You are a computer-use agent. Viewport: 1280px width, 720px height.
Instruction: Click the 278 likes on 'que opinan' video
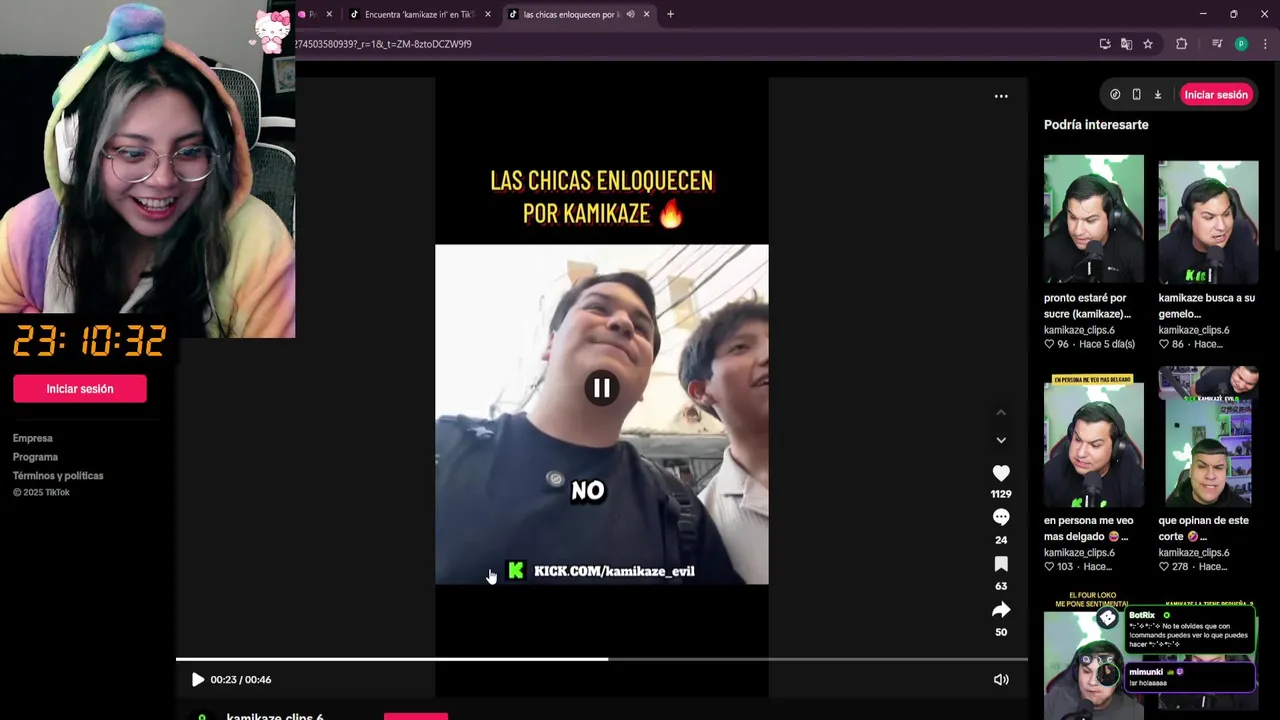1173,567
